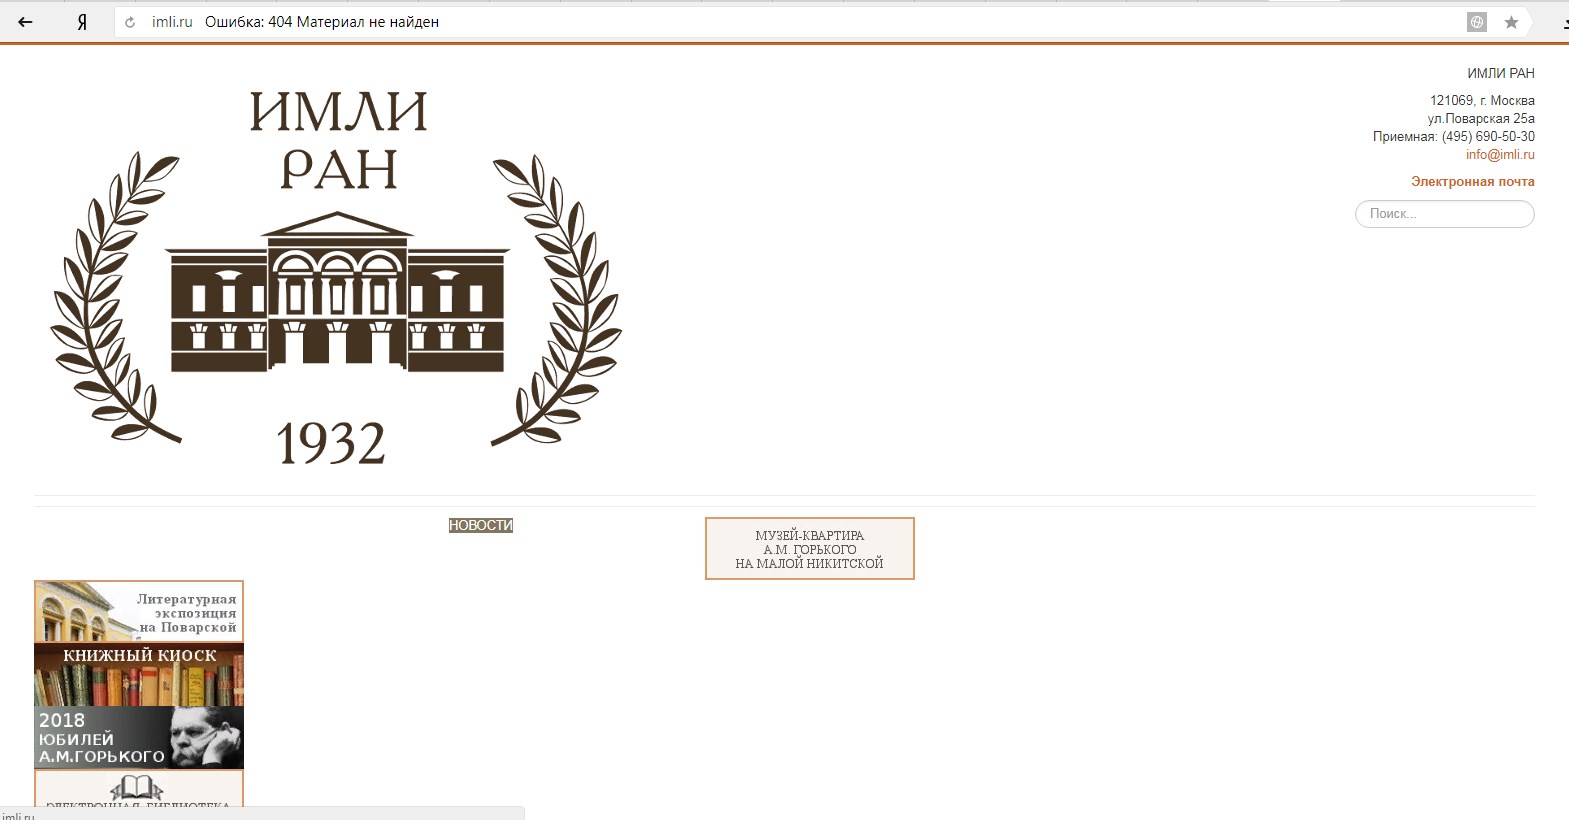Click the ИМЛИ РАН 1932 logo
The width and height of the screenshot is (1569, 820).
click(x=337, y=278)
